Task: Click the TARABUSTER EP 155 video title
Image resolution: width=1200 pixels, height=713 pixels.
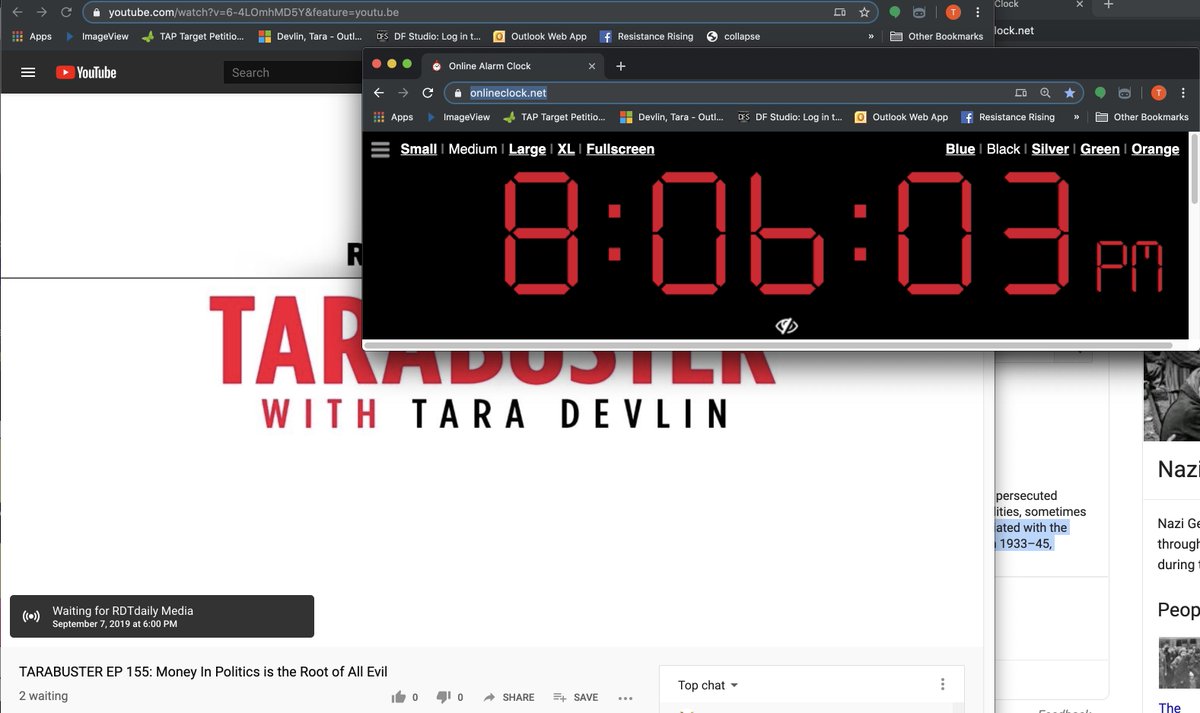Action: (203, 672)
